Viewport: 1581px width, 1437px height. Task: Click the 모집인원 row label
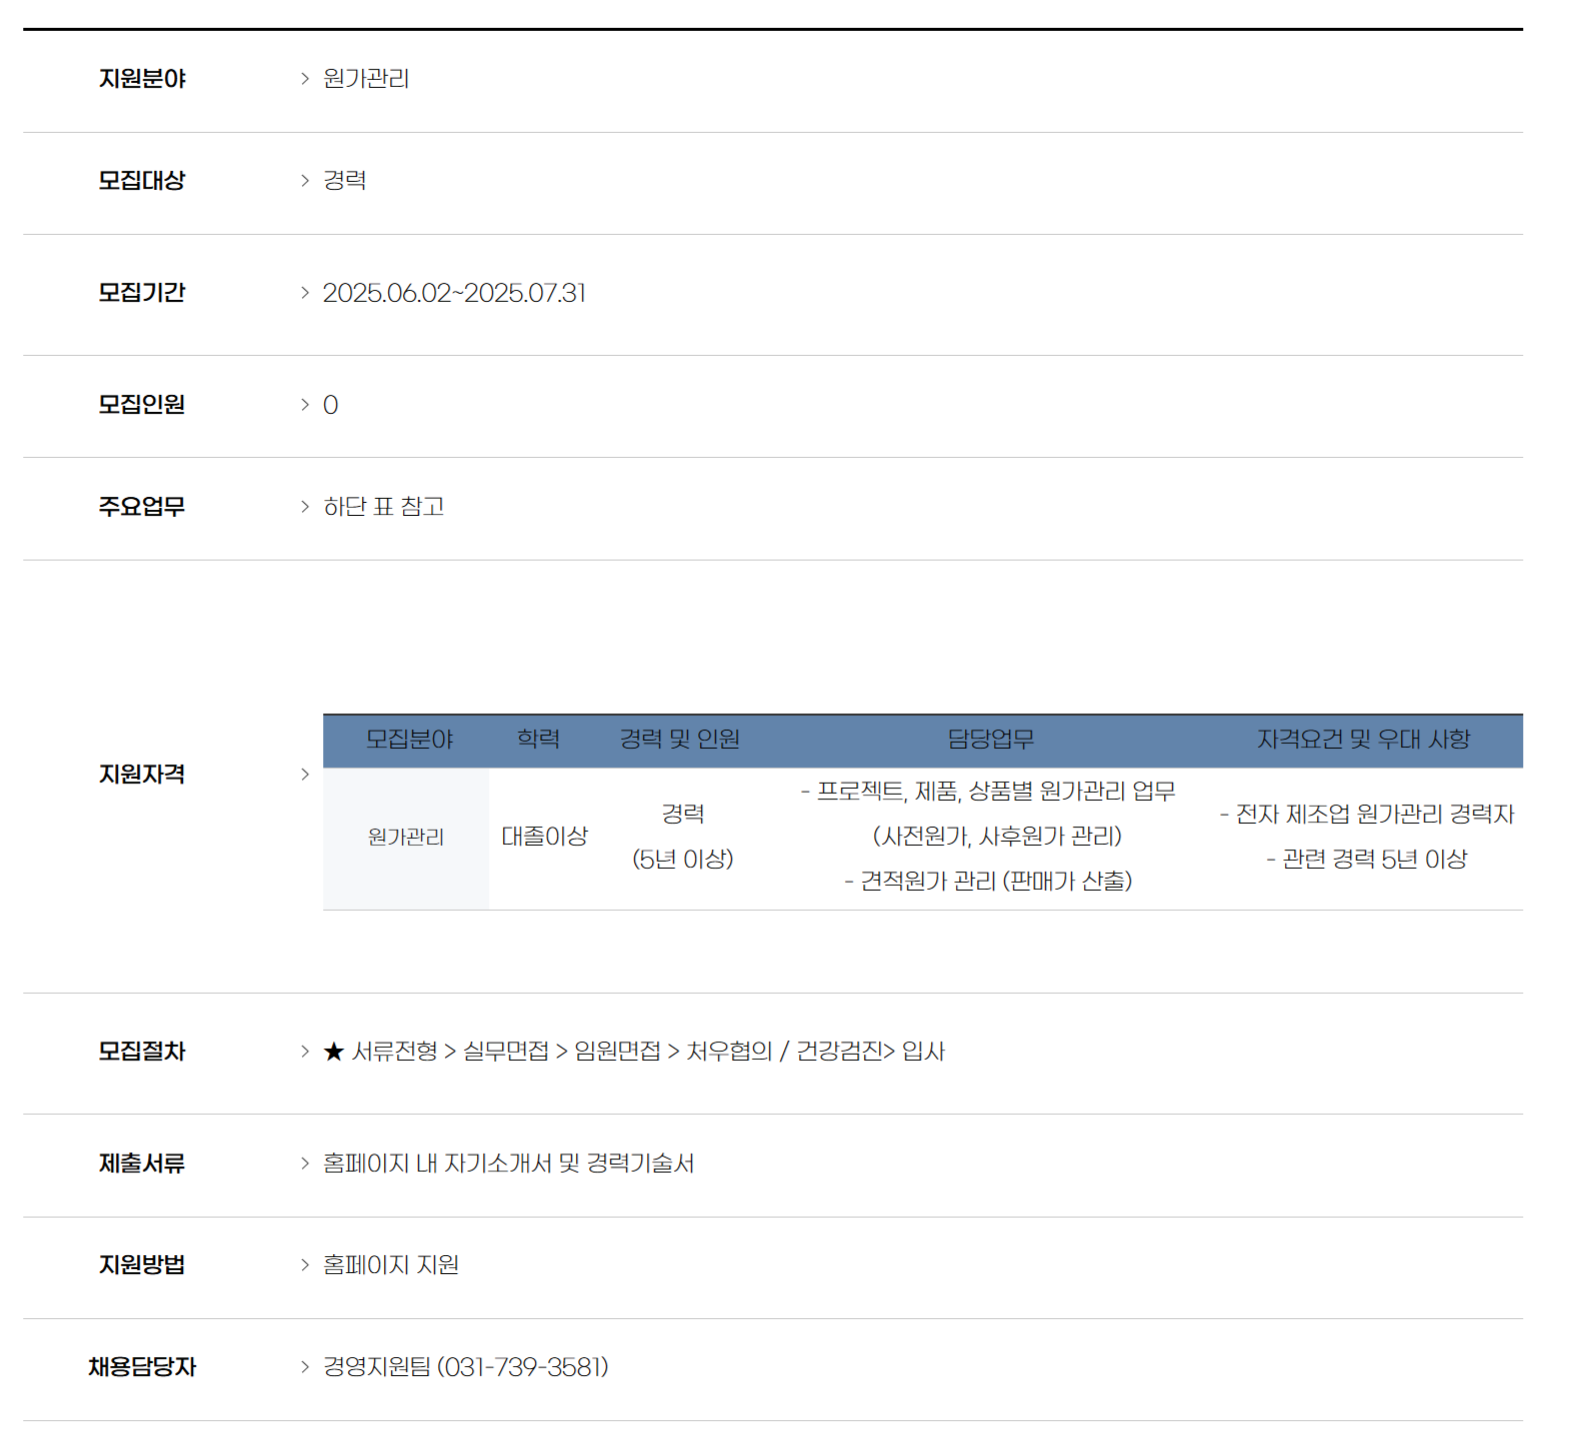click(142, 405)
